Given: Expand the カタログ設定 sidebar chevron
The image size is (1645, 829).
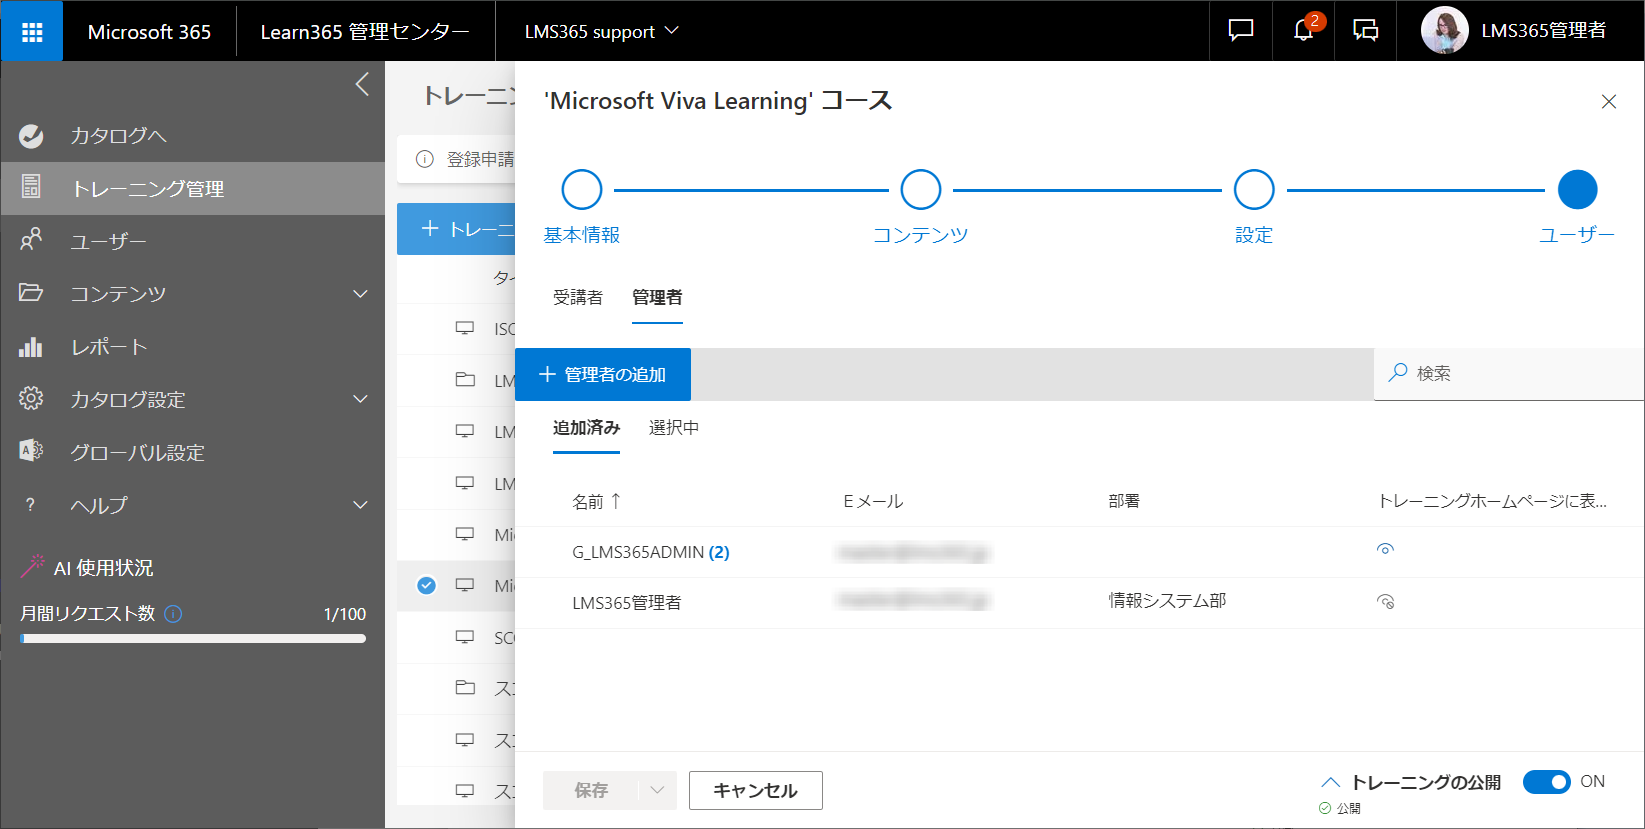Looking at the screenshot, I should (x=361, y=399).
